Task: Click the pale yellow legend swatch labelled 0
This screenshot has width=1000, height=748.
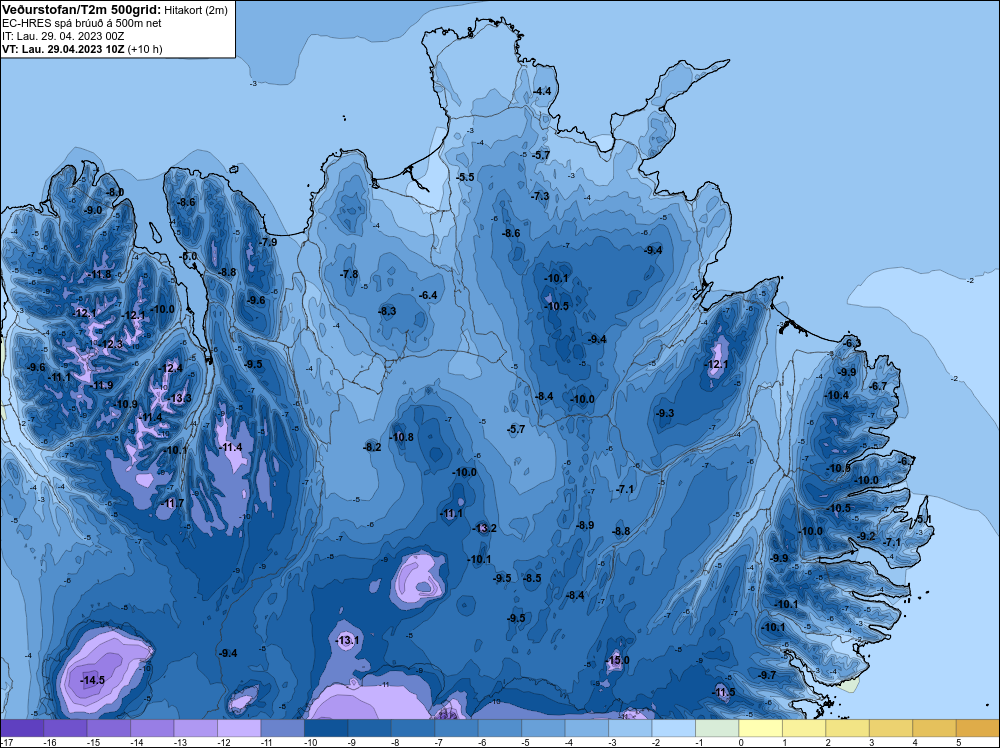Action: 760,728
